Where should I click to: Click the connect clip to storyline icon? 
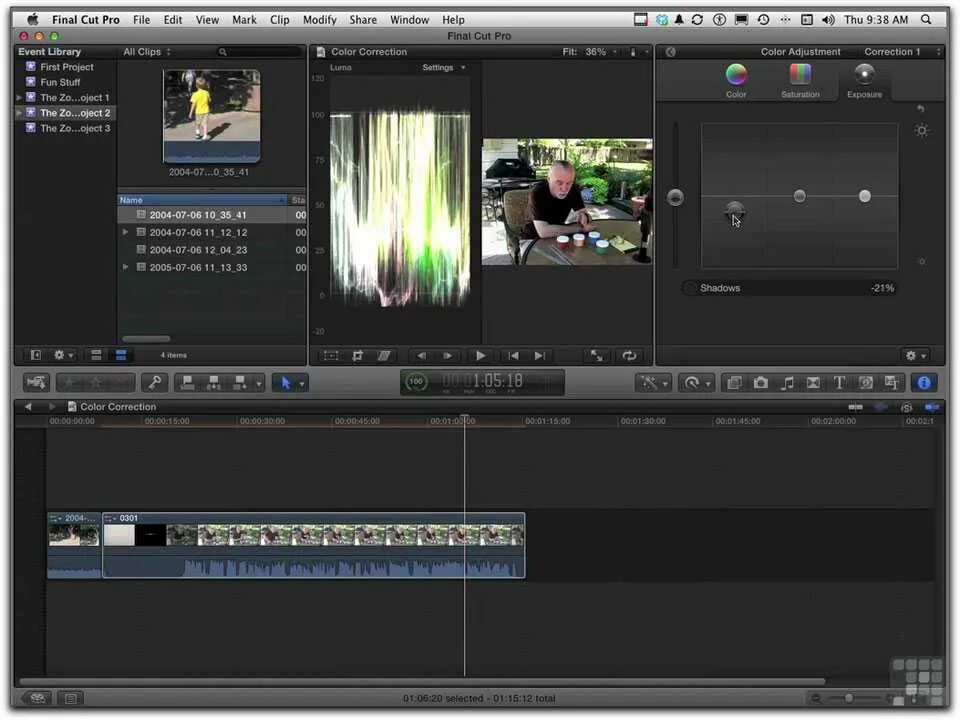pos(187,383)
